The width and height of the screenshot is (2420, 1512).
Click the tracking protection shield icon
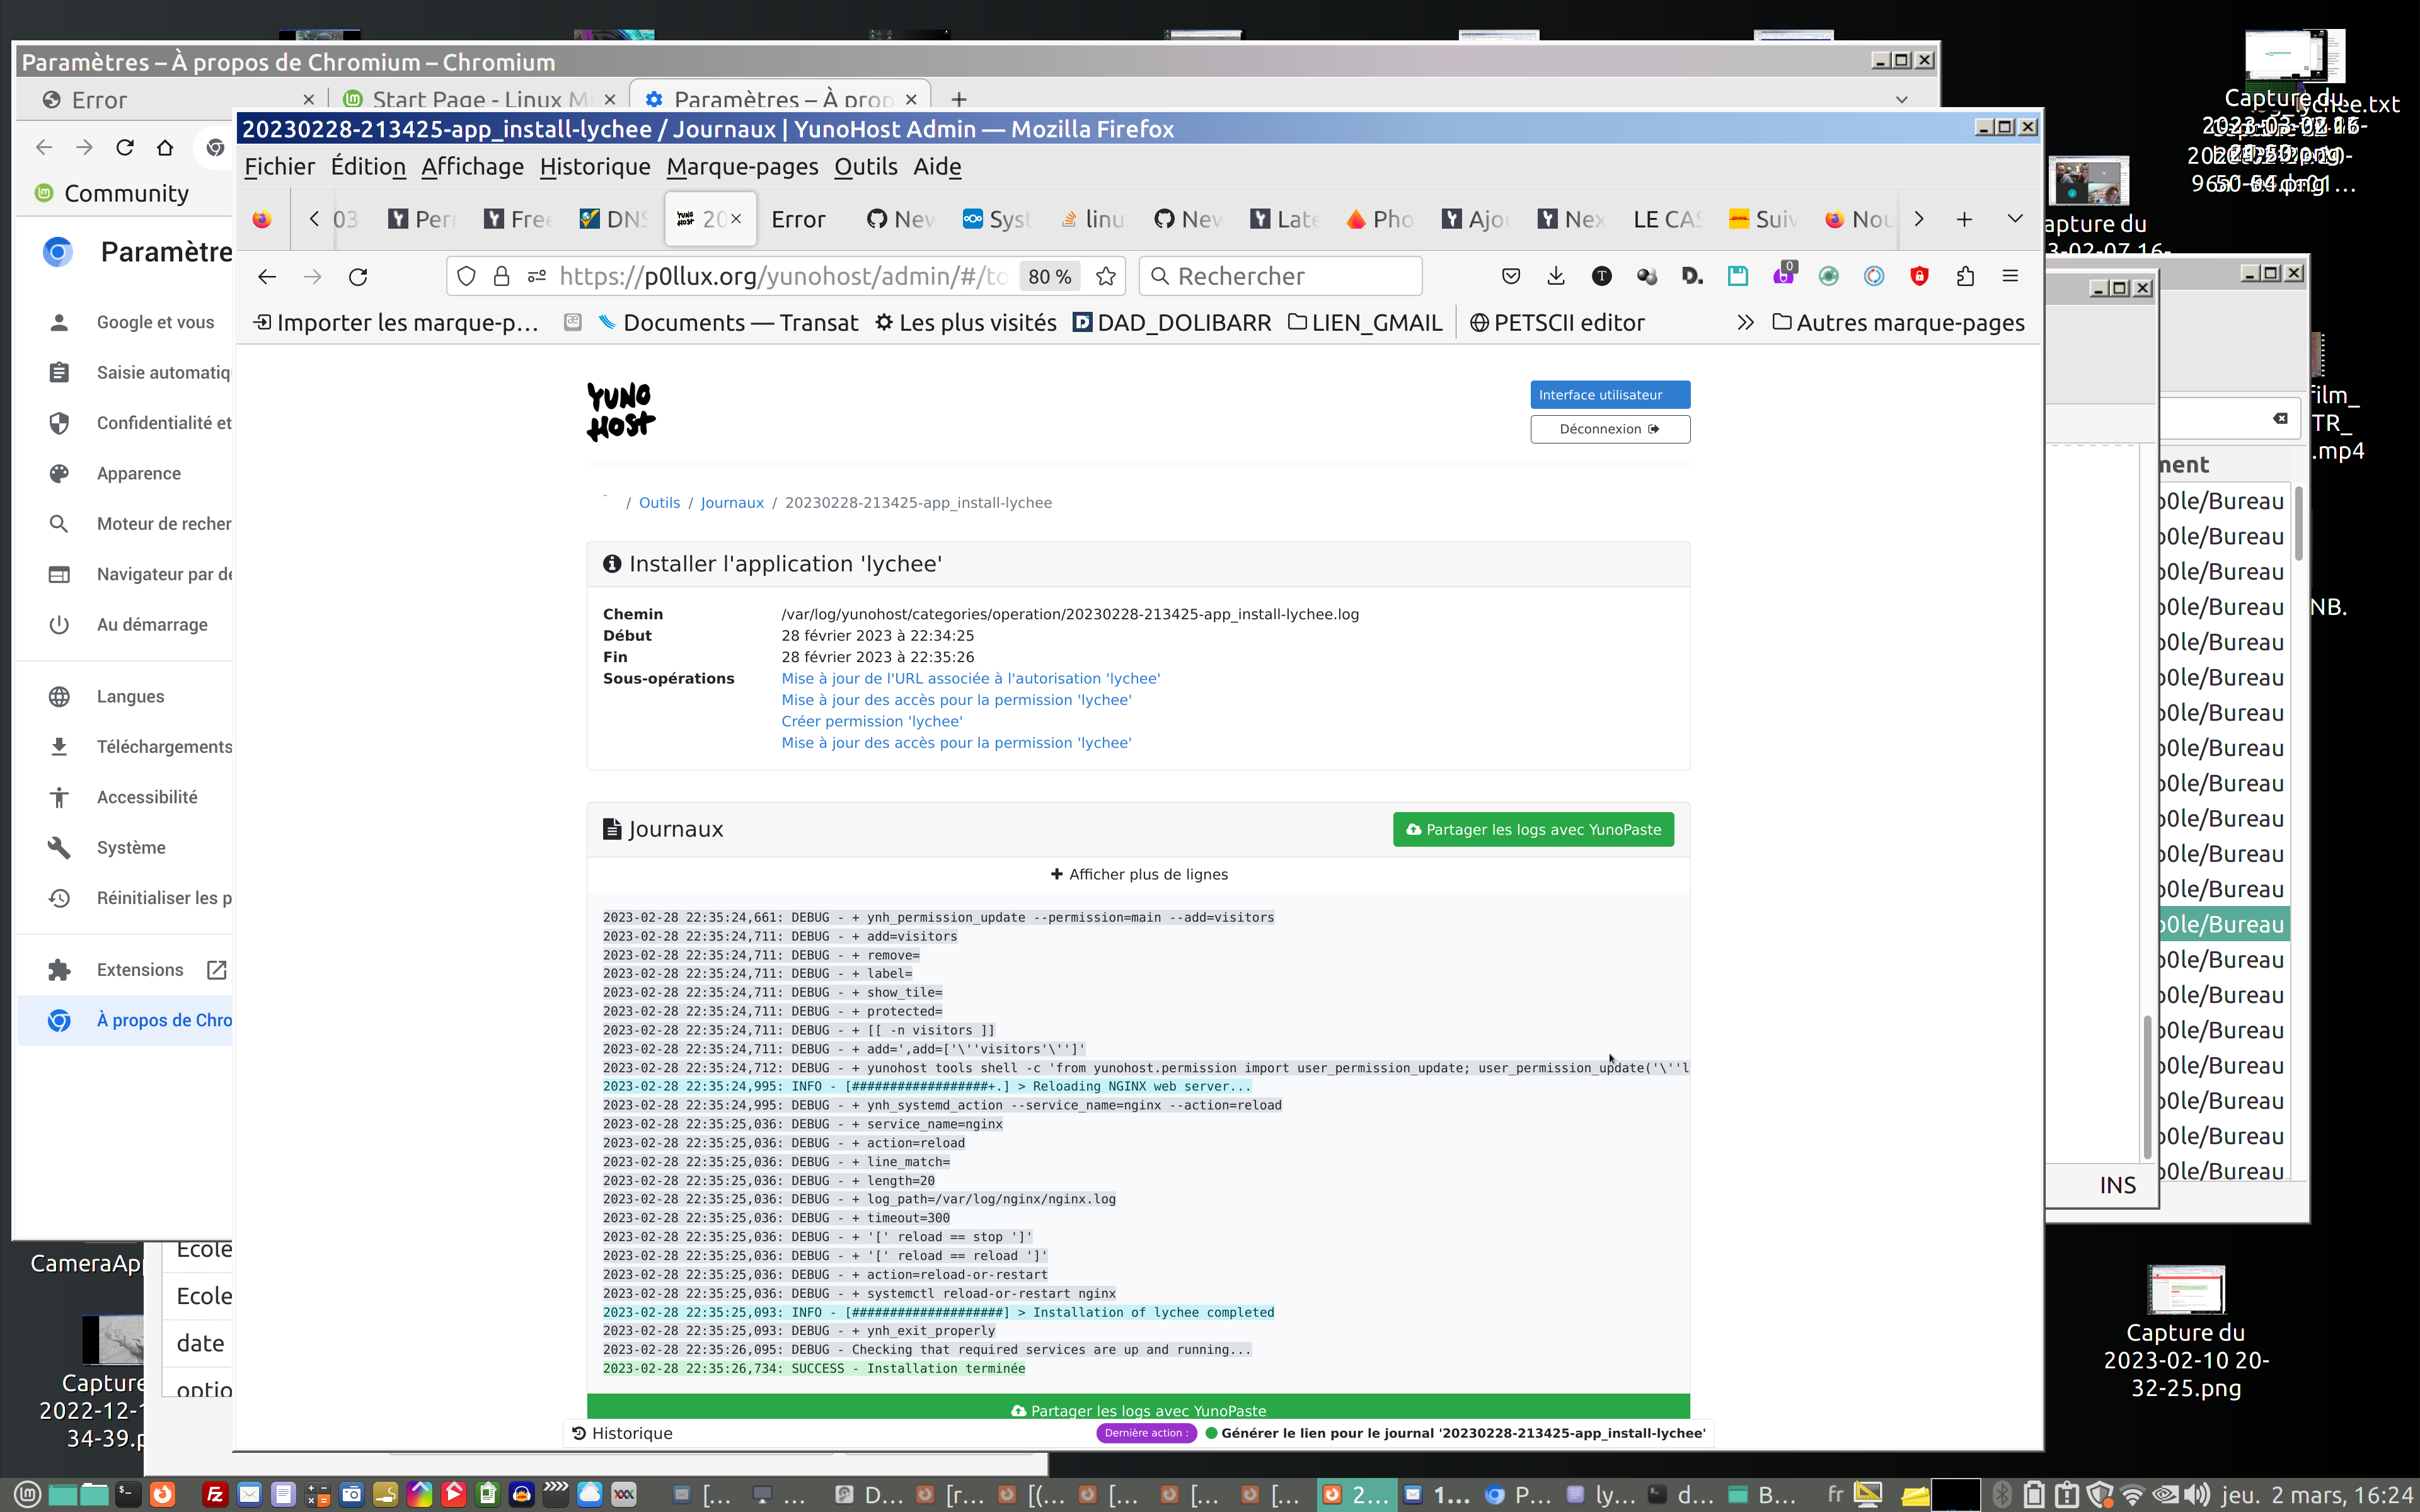[x=466, y=276]
